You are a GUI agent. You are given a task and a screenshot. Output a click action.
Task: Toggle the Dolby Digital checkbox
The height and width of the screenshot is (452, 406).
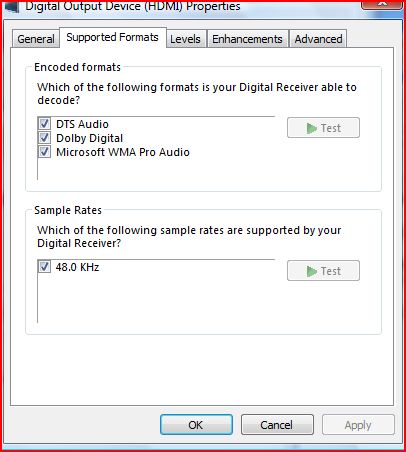44,138
